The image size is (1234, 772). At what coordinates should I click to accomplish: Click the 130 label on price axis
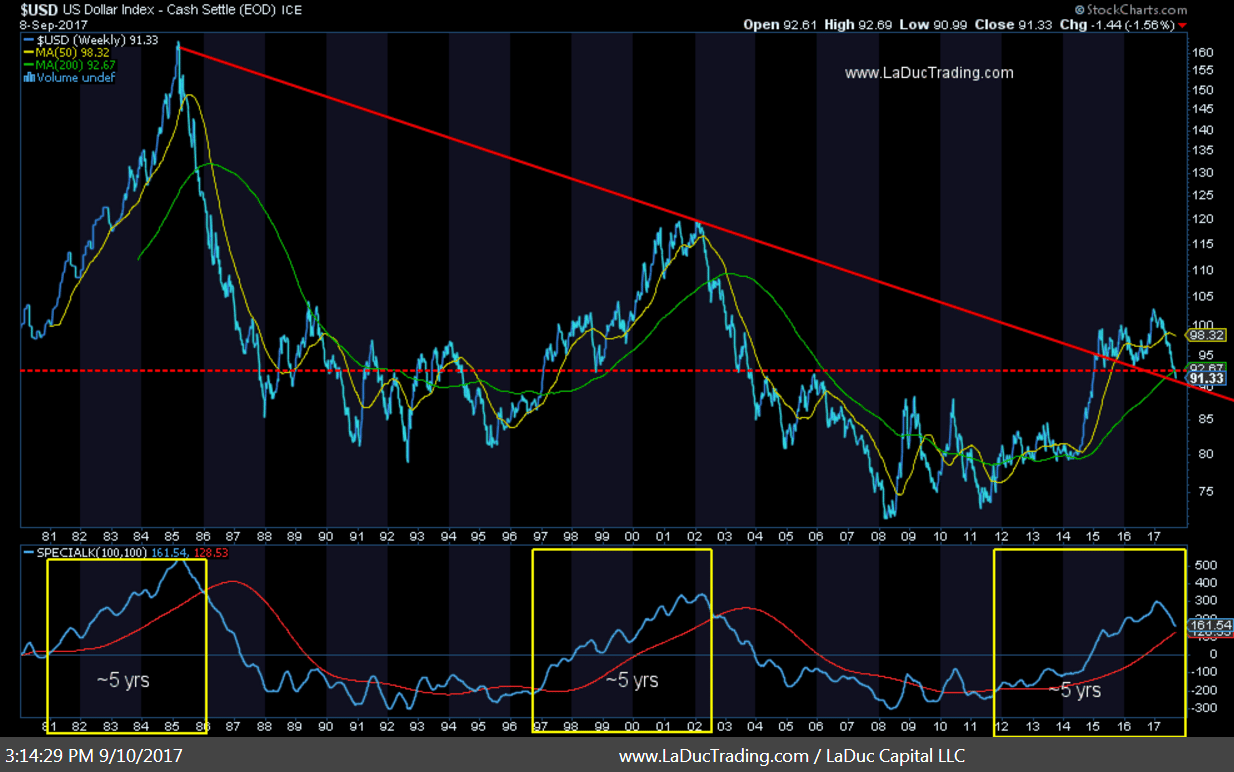pos(1202,173)
